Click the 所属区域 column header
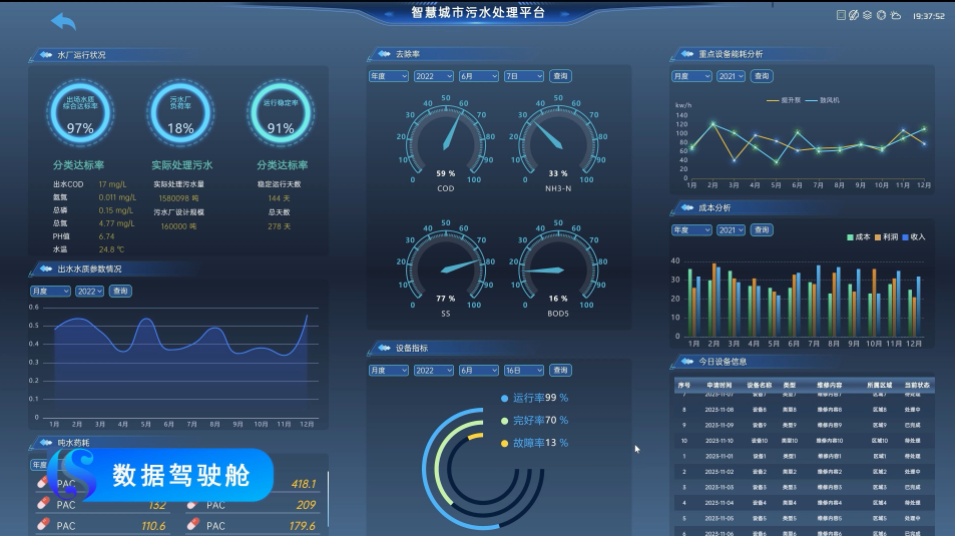955x536 pixels. 879,385
